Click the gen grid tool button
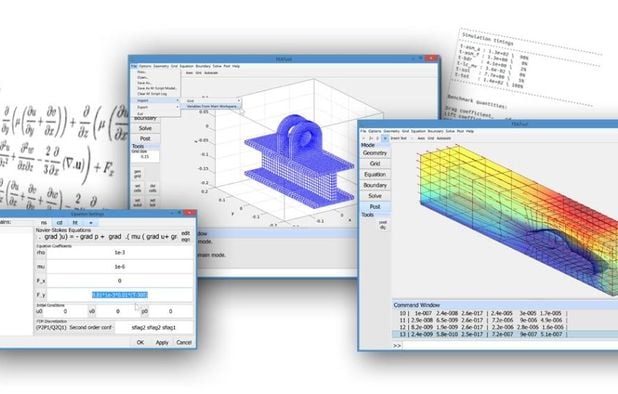618x394 pixels. [137, 174]
